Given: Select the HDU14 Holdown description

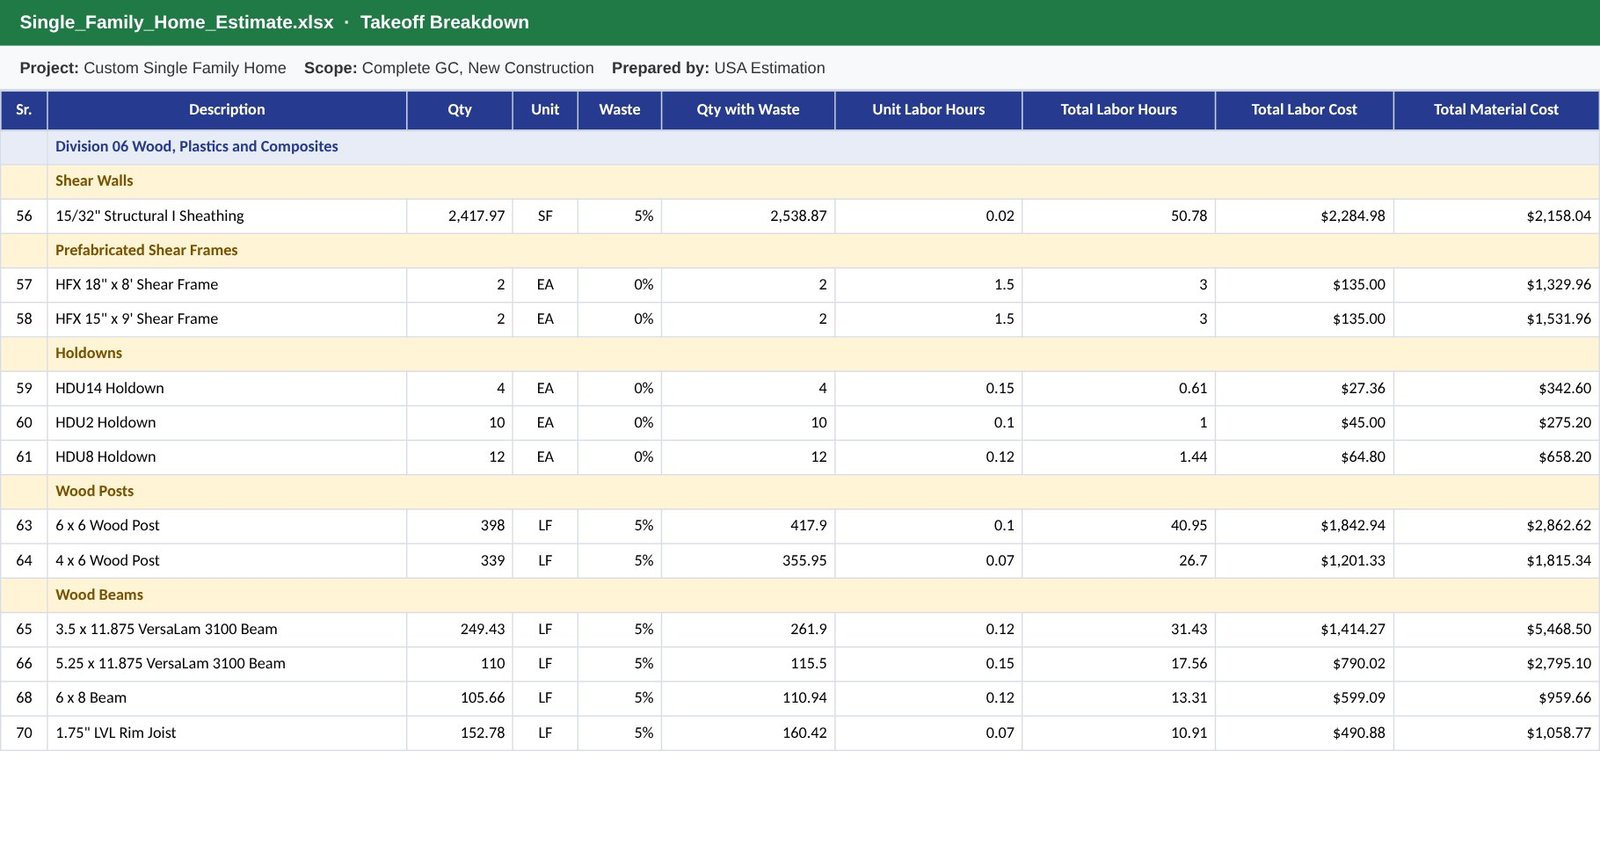Looking at the screenshot, I should (227, 388).
